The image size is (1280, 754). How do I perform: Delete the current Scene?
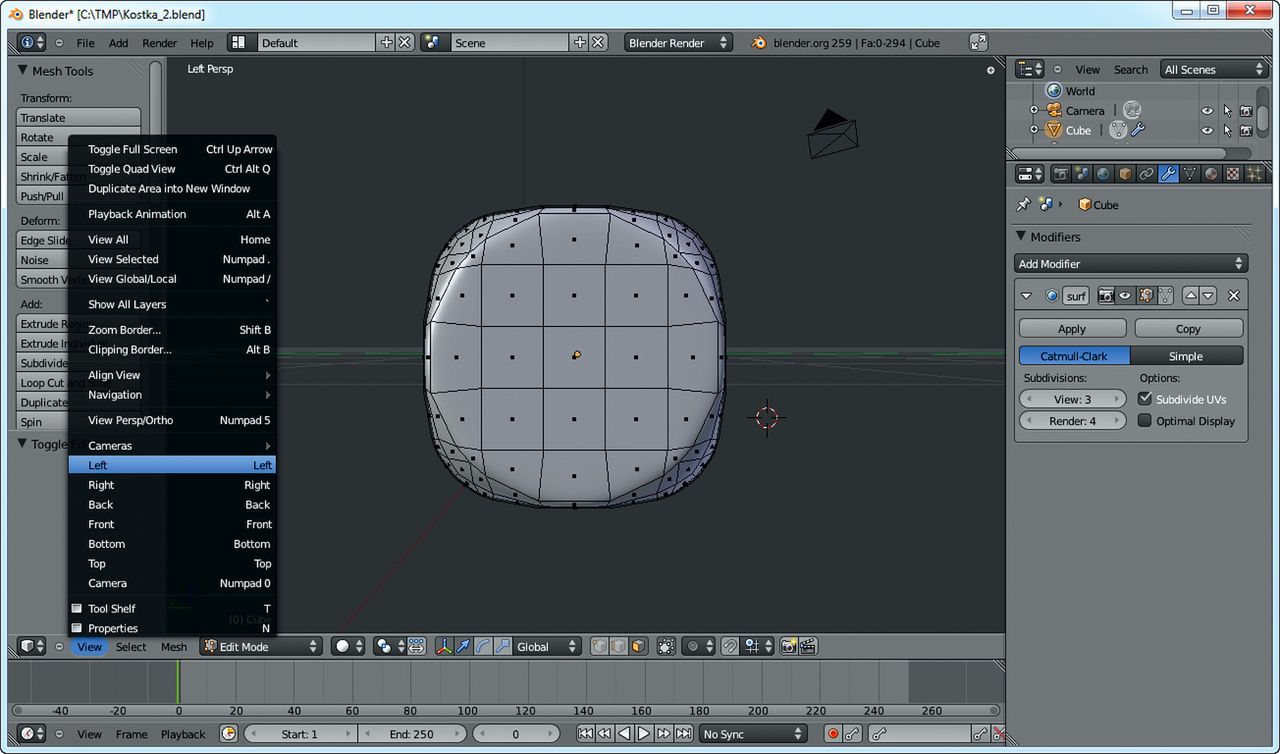(x=598, y=42)
